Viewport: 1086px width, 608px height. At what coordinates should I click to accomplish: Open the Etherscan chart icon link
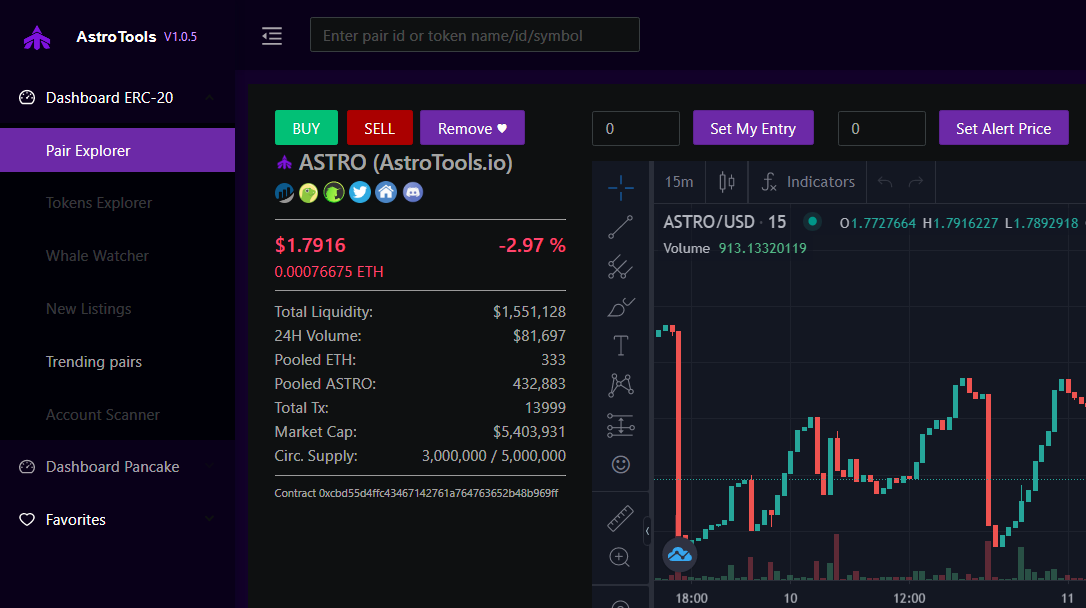pyautogui.click(x=284, y=193)
